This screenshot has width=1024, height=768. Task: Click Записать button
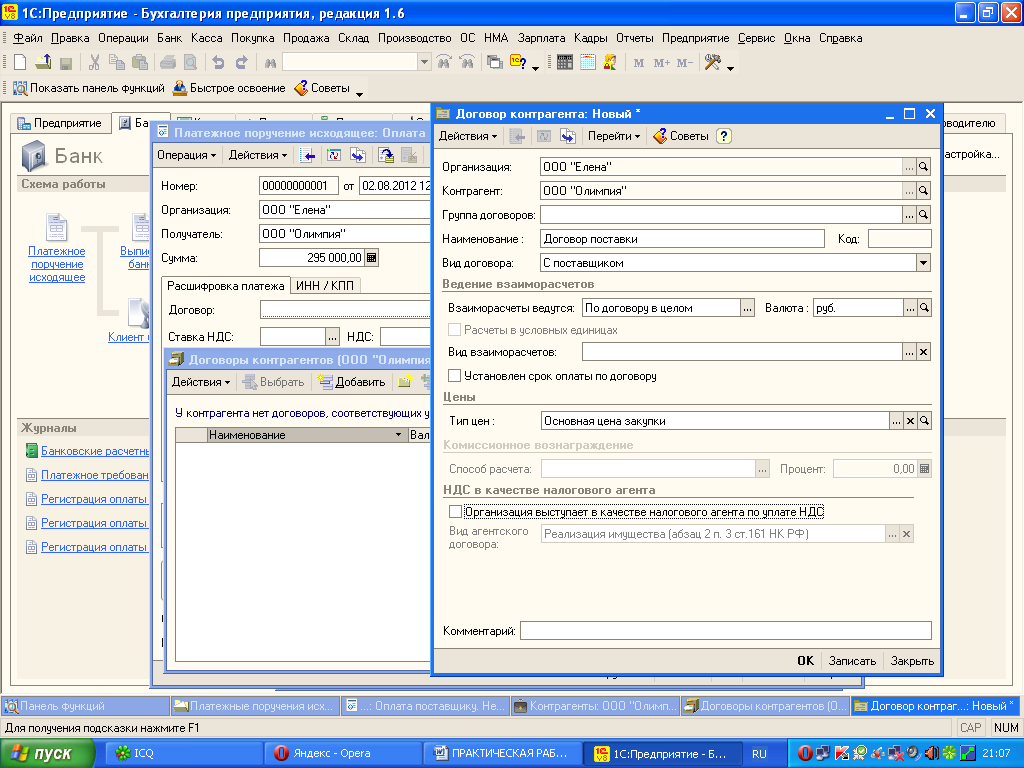coord(852,661)
